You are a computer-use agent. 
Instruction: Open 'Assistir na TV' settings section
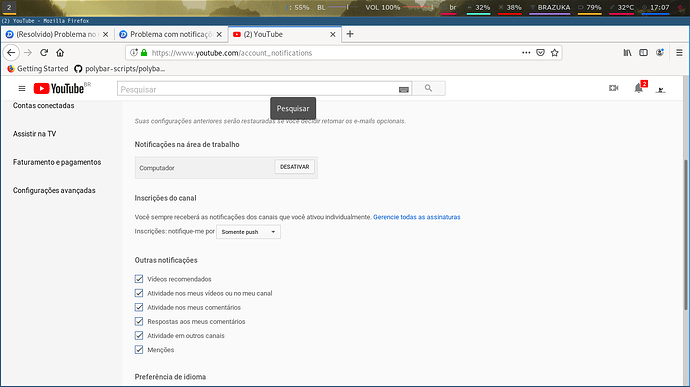[34, 134]
